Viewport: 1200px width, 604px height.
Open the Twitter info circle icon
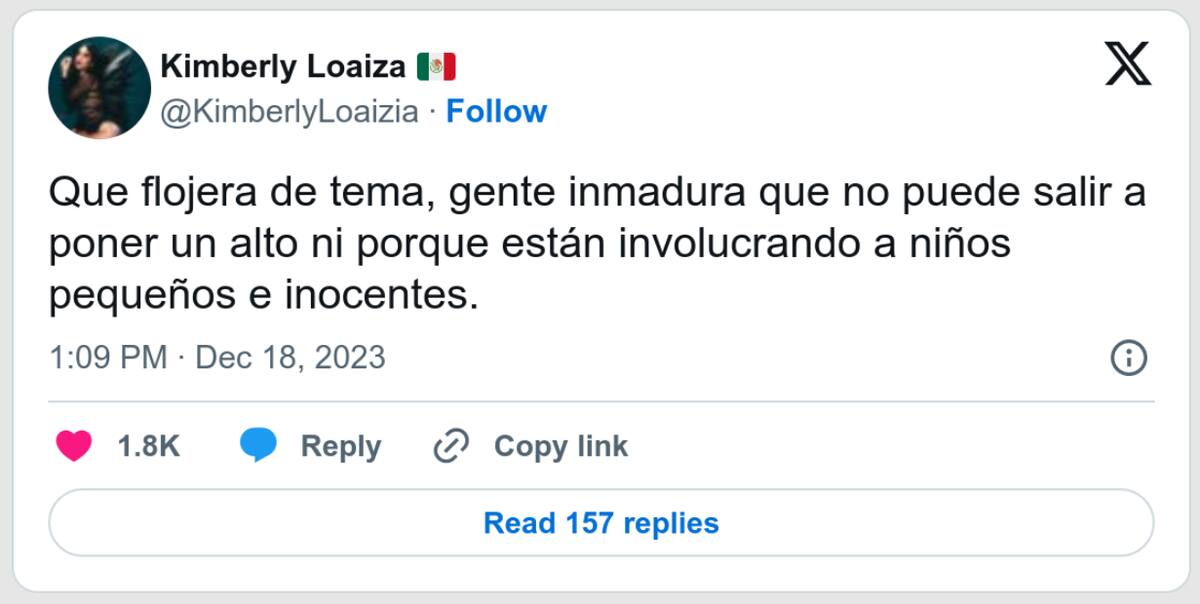coord(1128,358)
